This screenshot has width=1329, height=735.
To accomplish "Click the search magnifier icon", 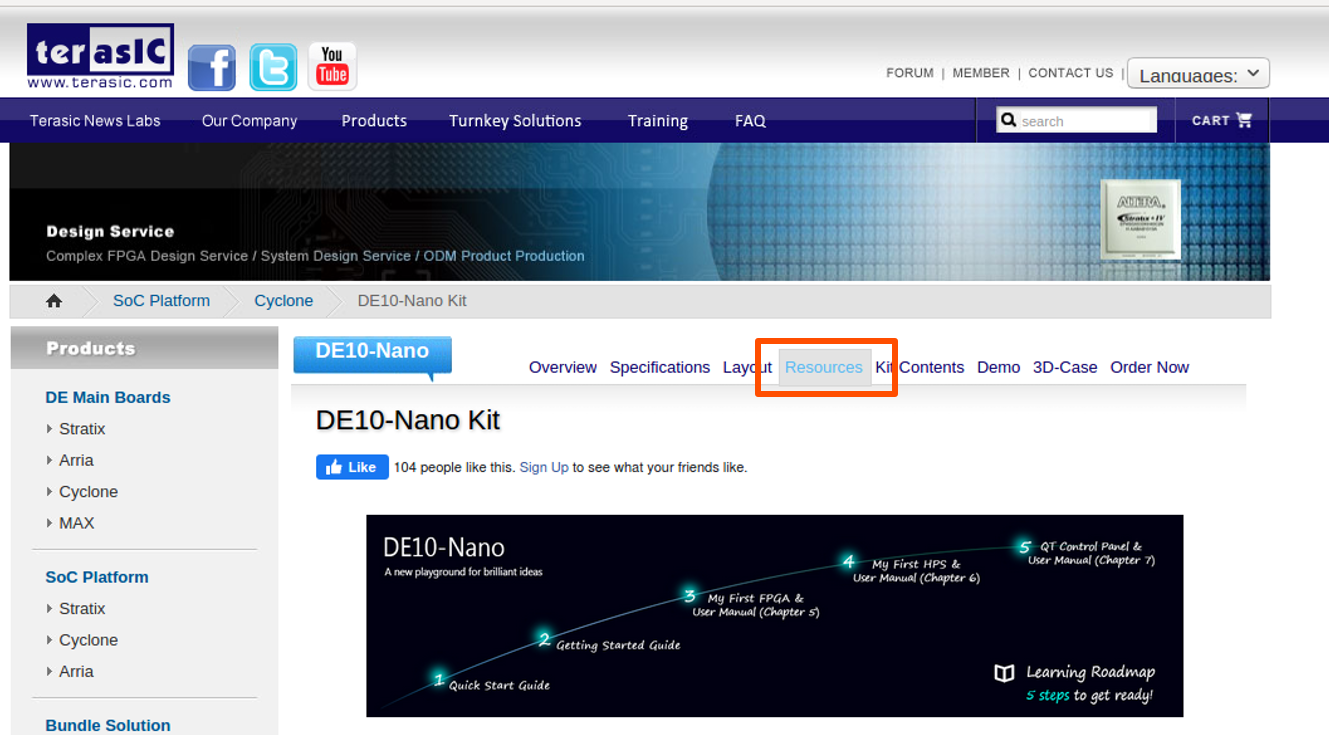I will 1008,120.
